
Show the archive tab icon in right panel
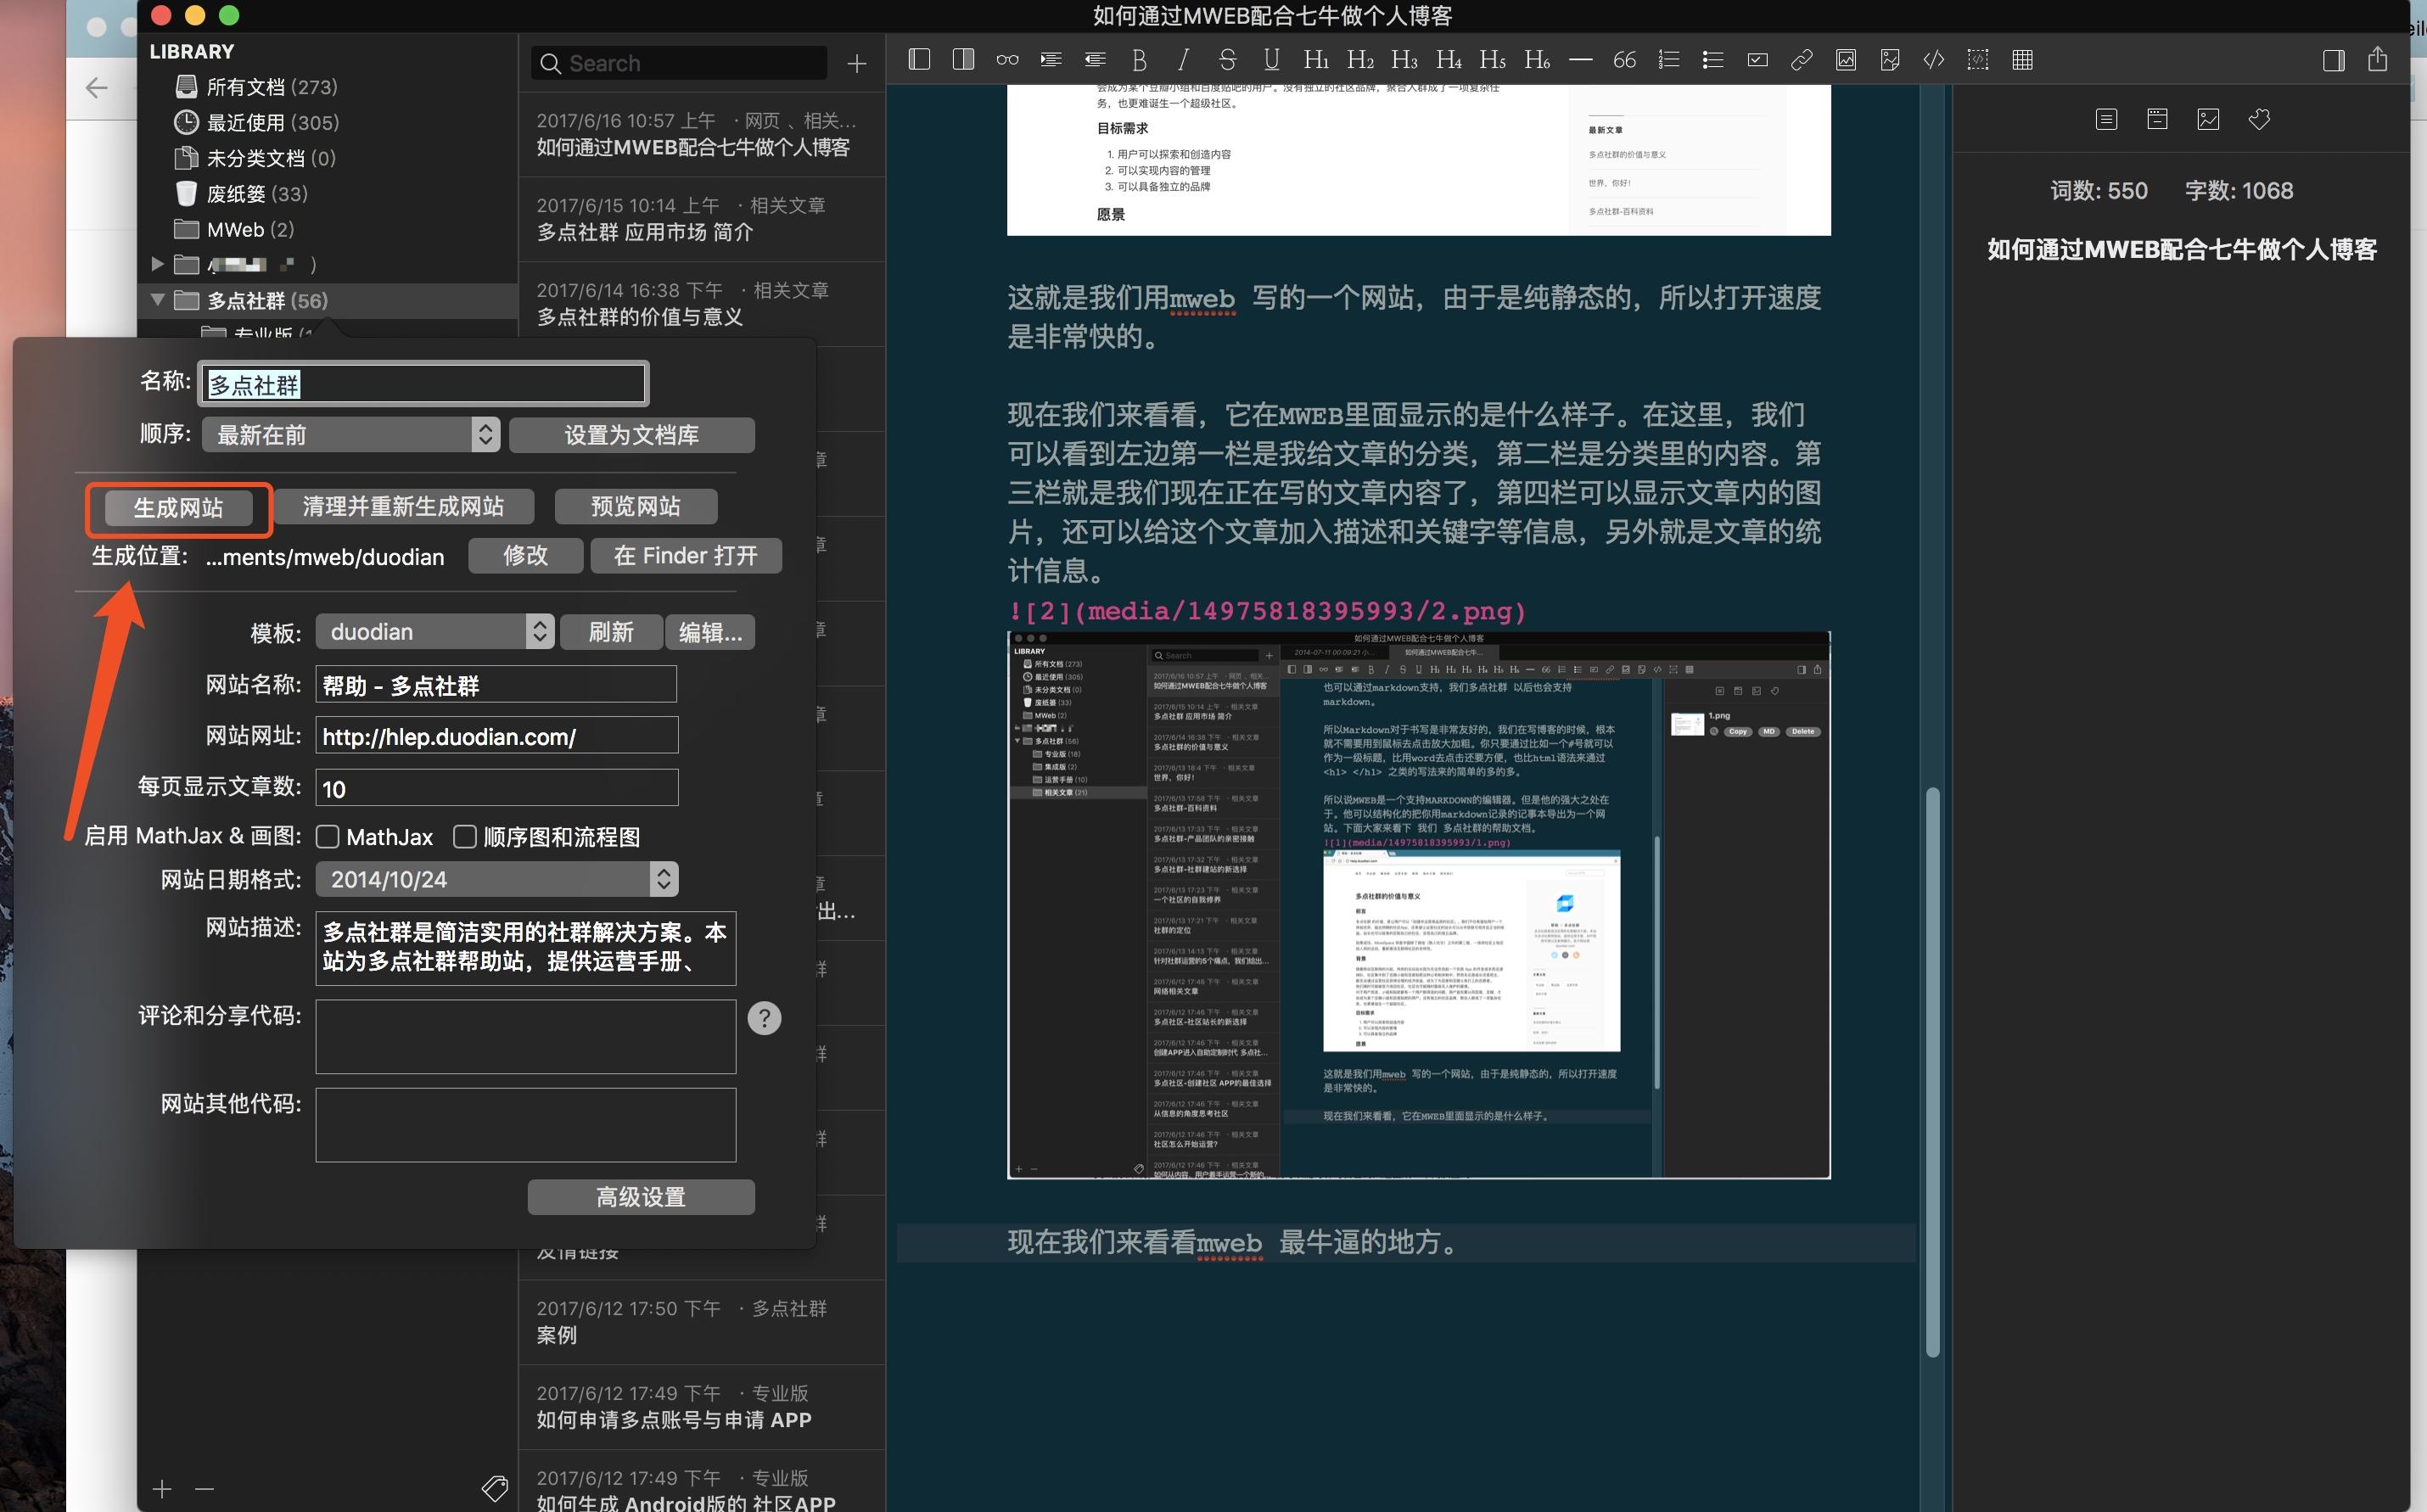(x=2157, y=119)
